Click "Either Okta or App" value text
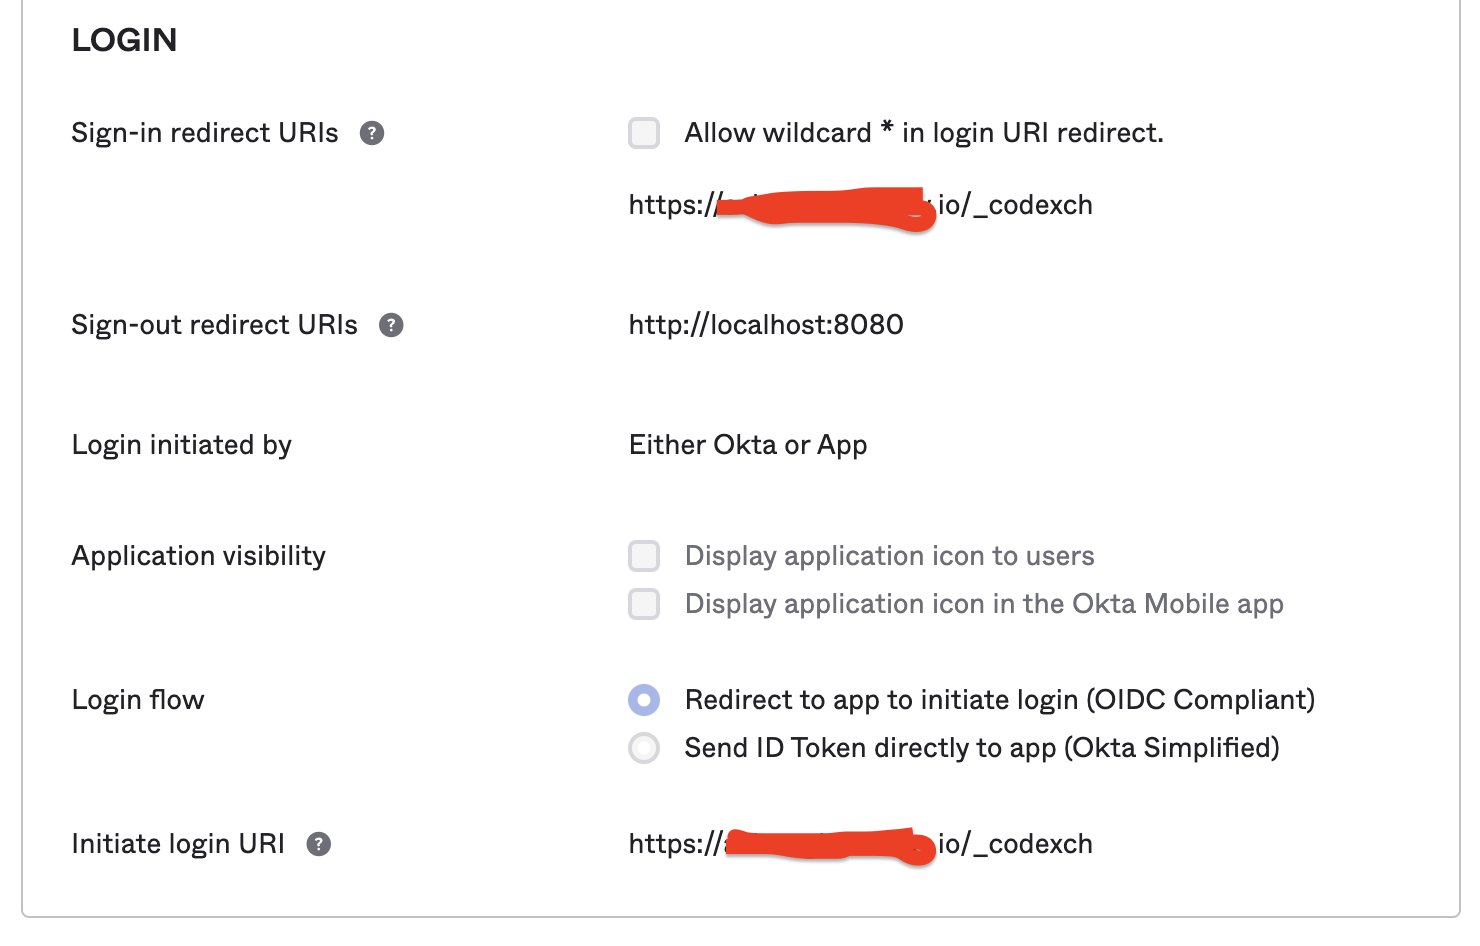1480x946 pixels. [x=747, y=444]
